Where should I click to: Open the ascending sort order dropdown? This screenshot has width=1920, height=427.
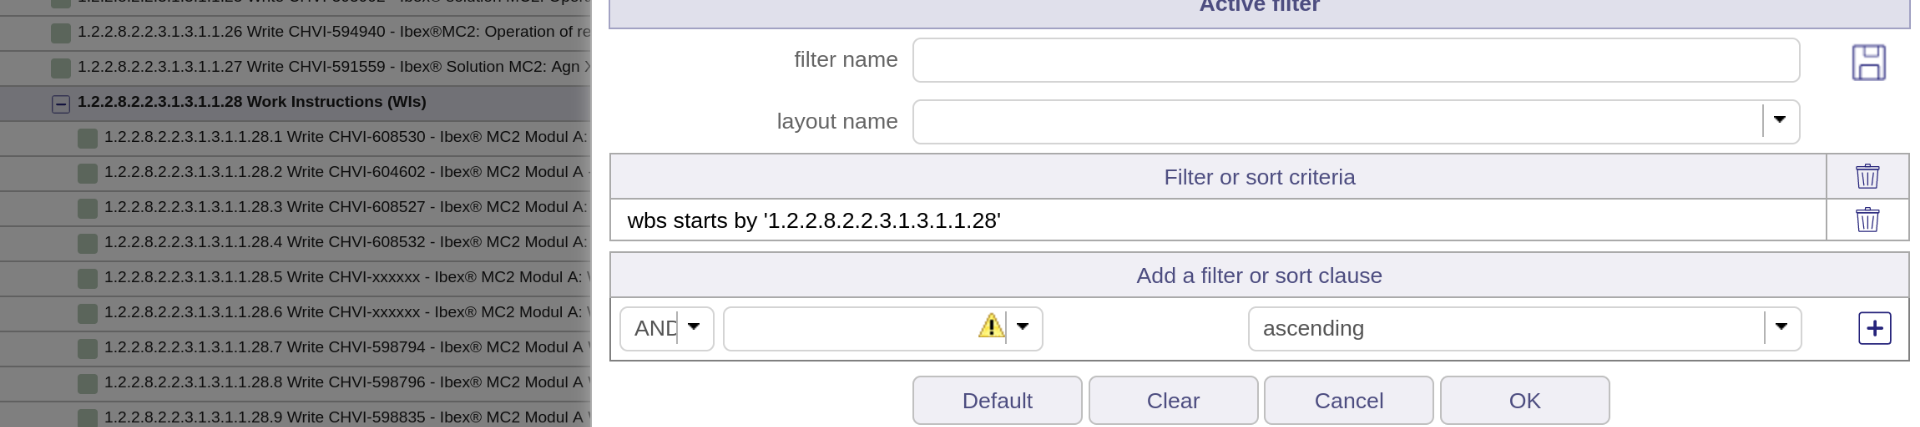[1780, 328]
